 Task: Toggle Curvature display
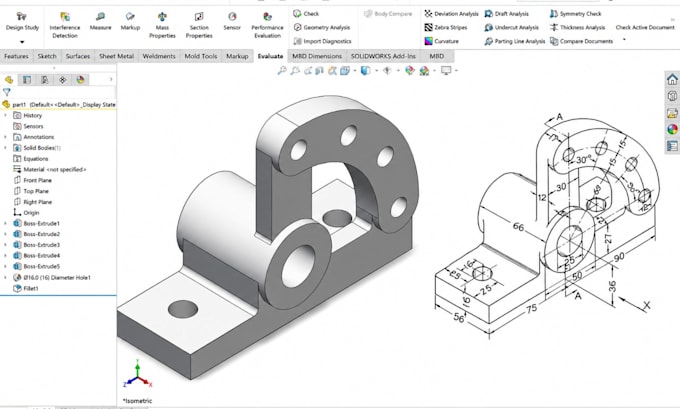point(441,41)
